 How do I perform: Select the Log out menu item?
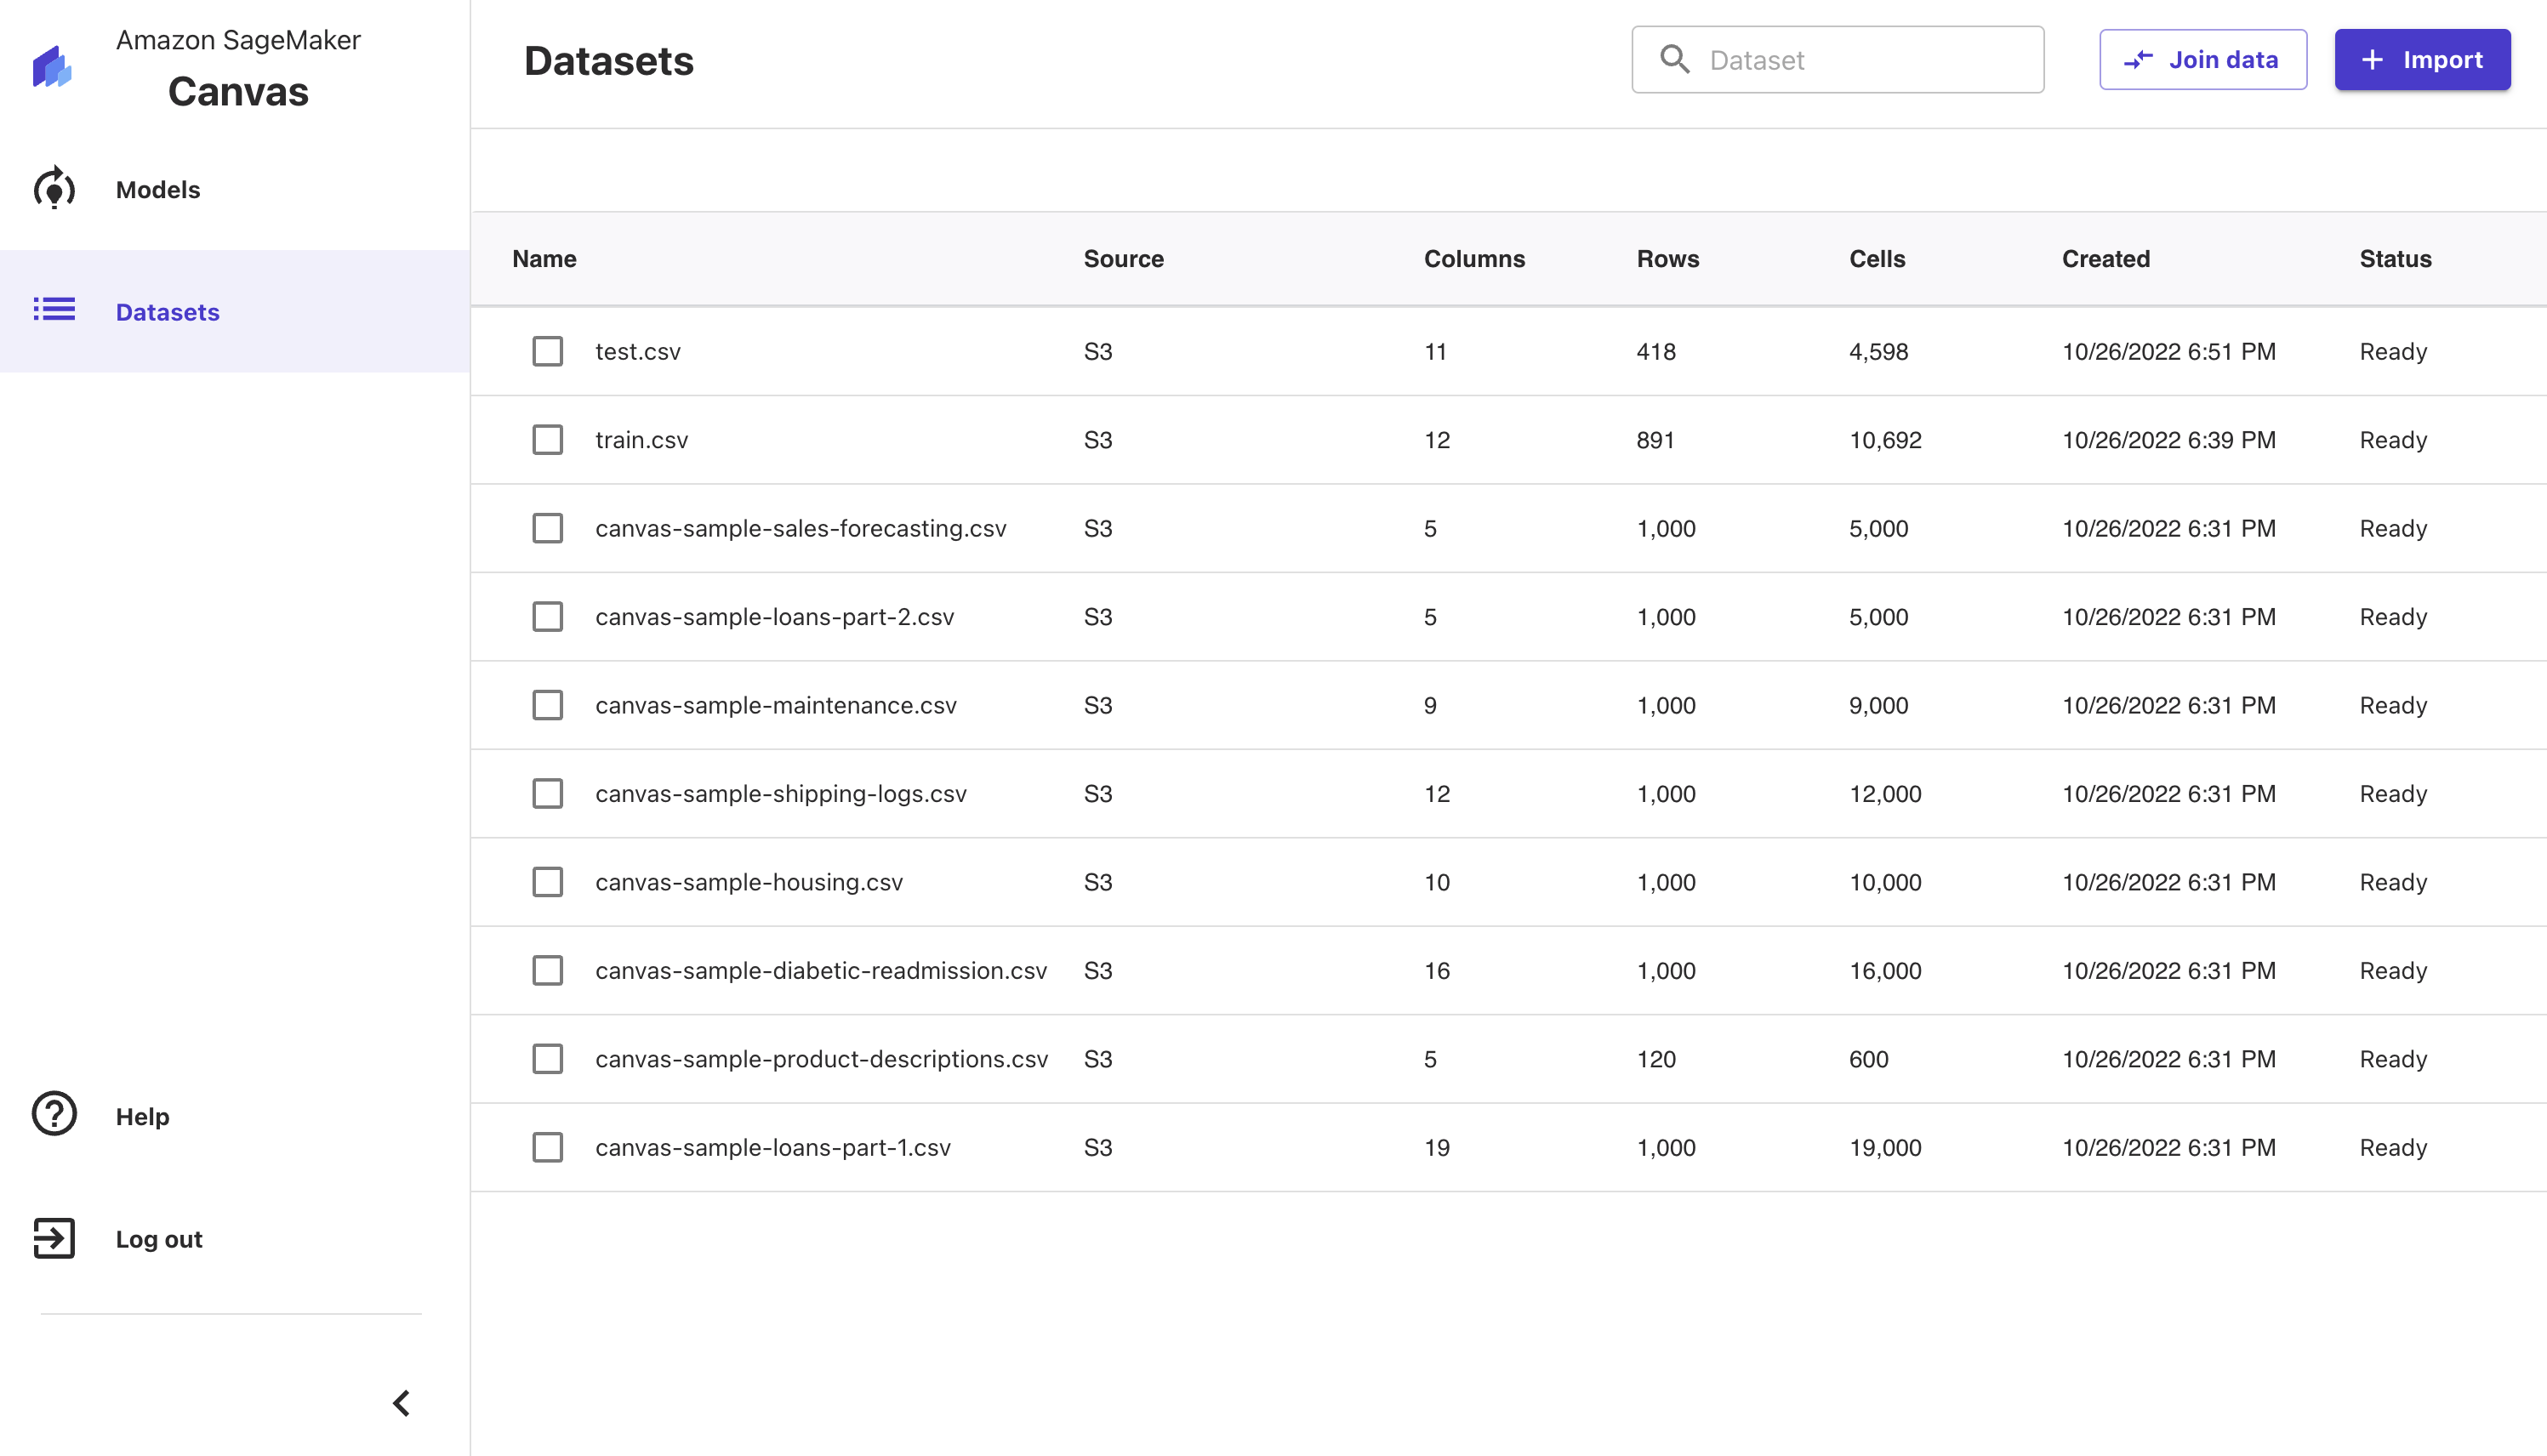pos(235,1239)
